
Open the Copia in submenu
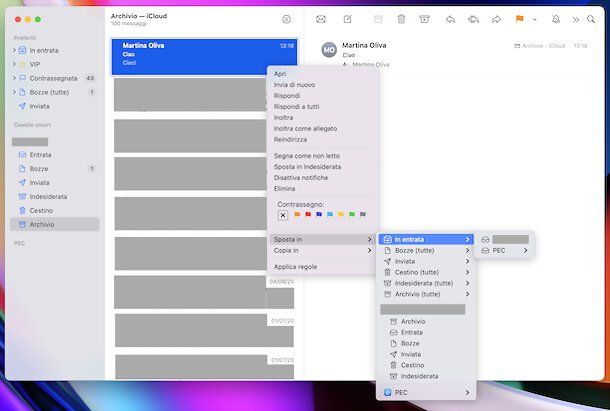click(x=322, y=250)
